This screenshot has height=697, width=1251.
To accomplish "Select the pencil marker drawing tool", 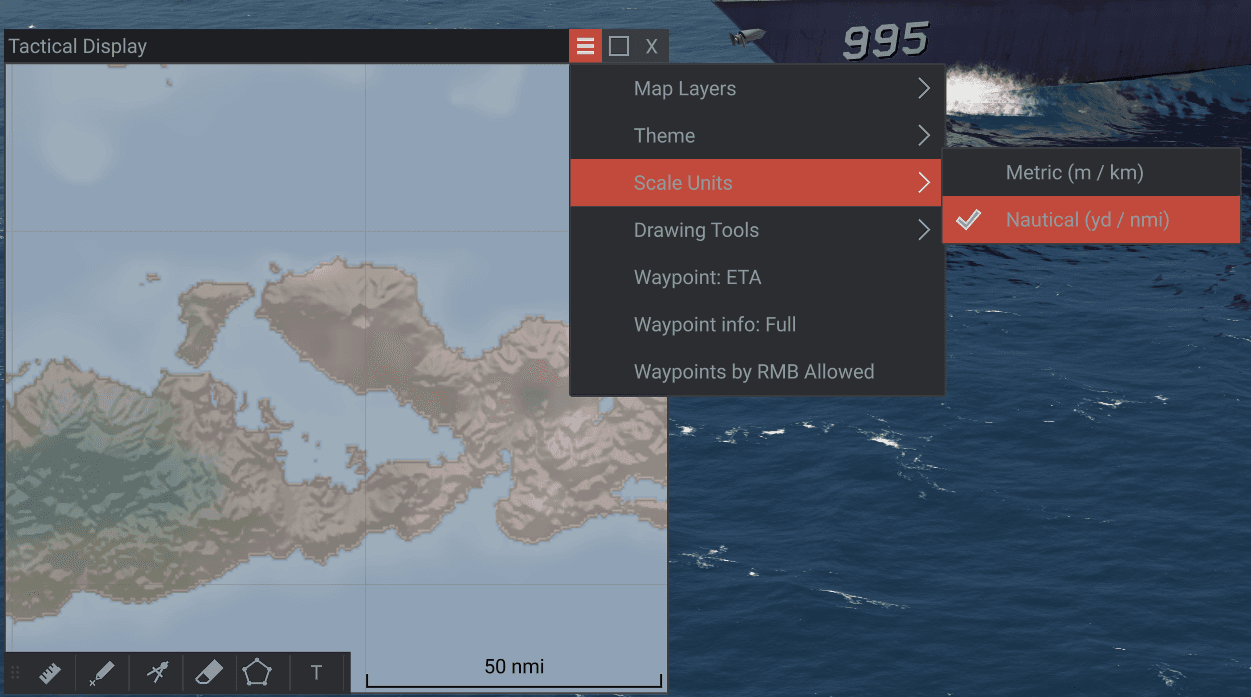I will click(102, 673).
